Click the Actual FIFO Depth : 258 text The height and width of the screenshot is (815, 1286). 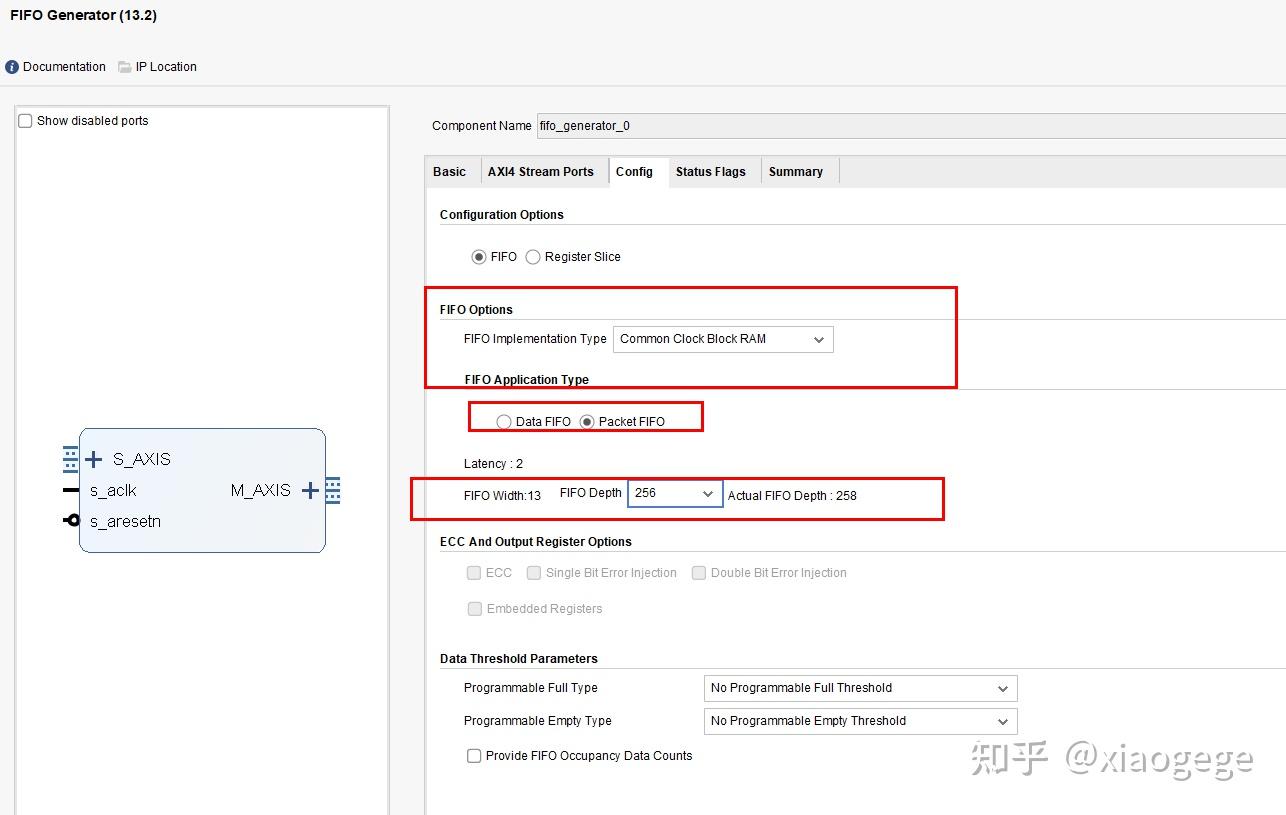(792, 496)
